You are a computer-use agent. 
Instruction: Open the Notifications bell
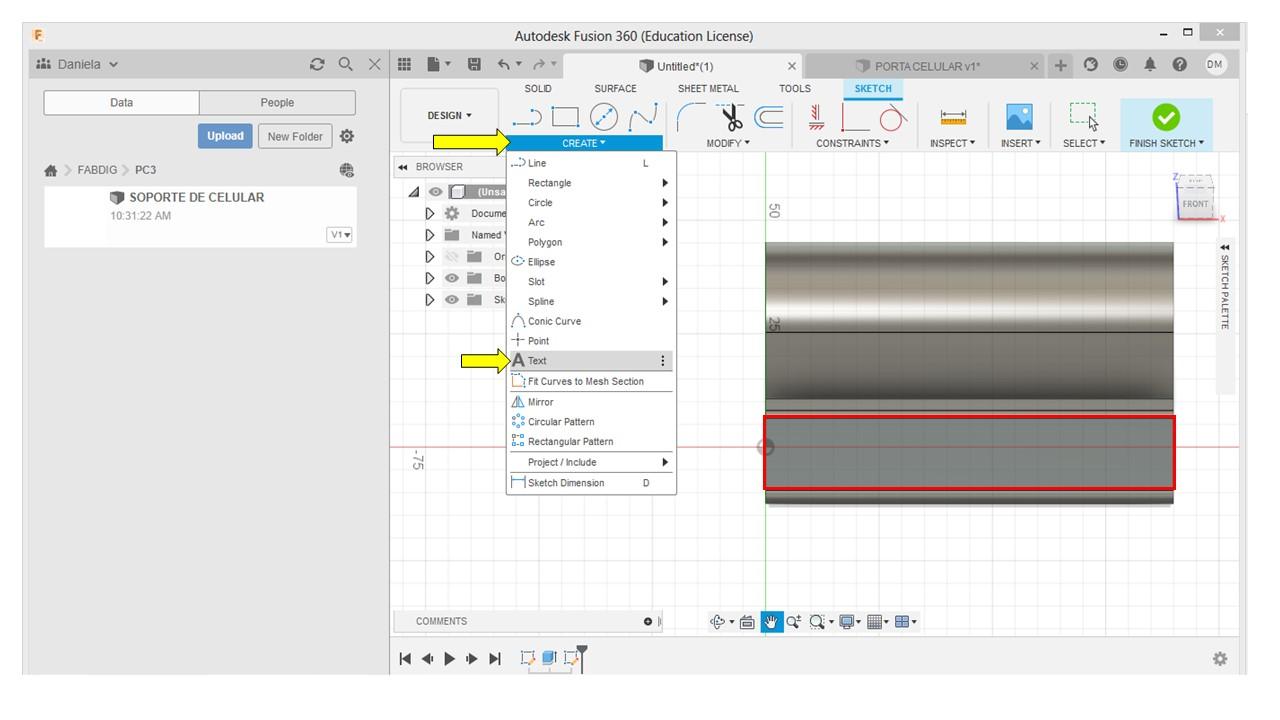pos(1150,65)
